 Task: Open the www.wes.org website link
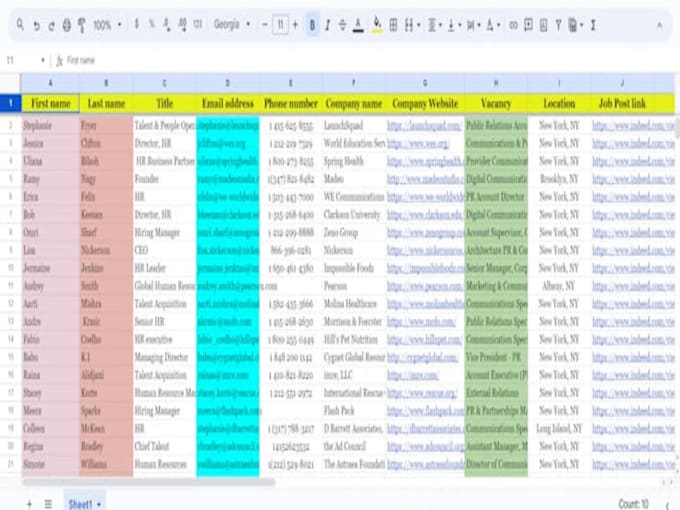click(x=418, y=143)
